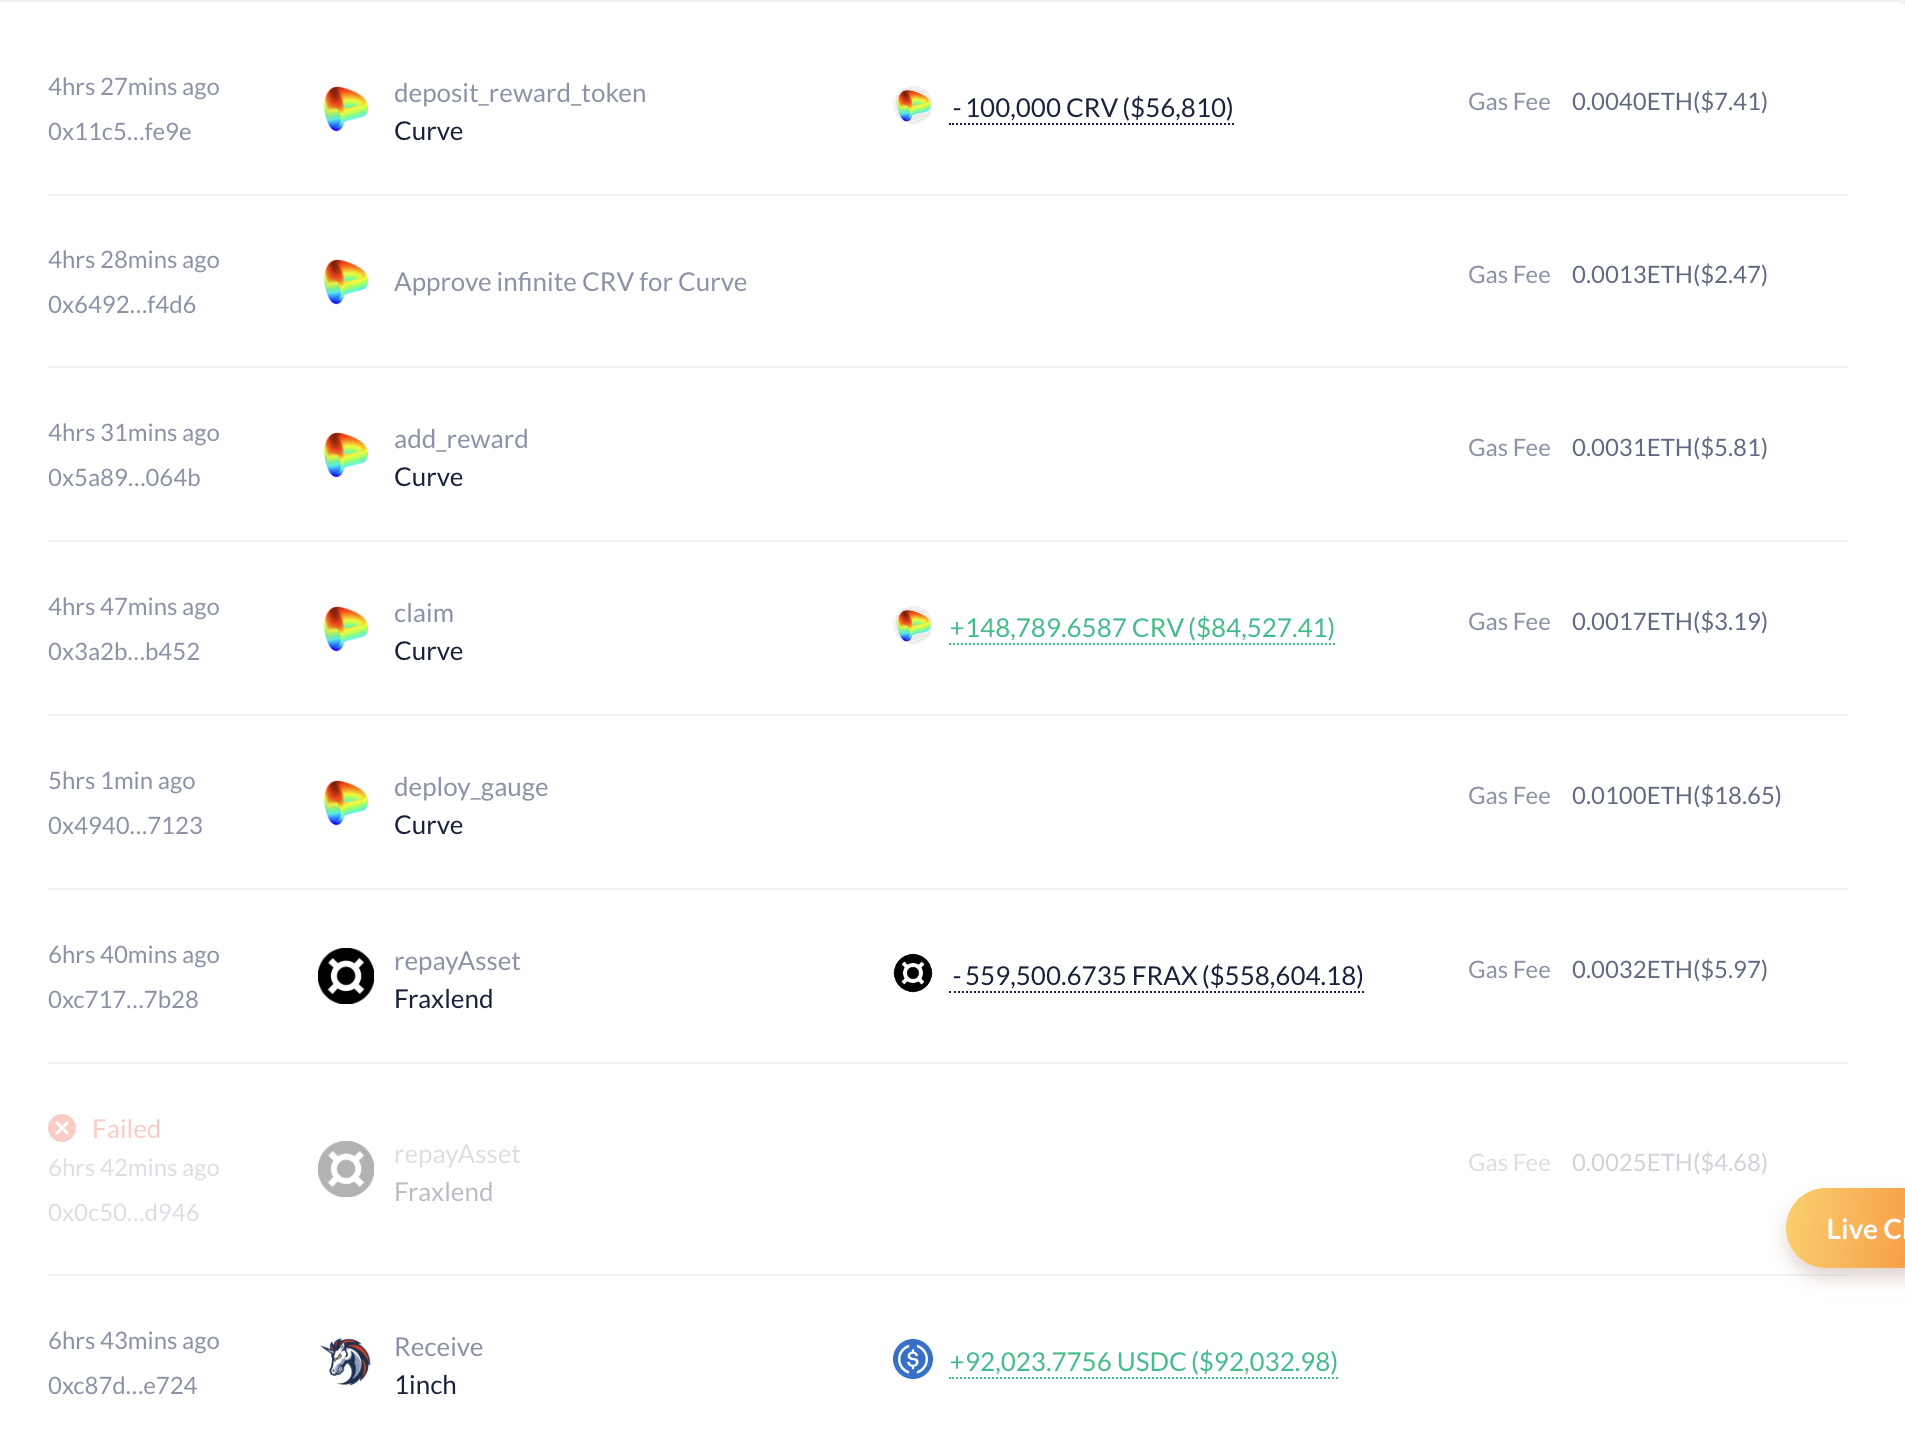Open transaction hash 0xc717...7b28
Viewport: 1905px width, 1434px height.
[123, 1000]
